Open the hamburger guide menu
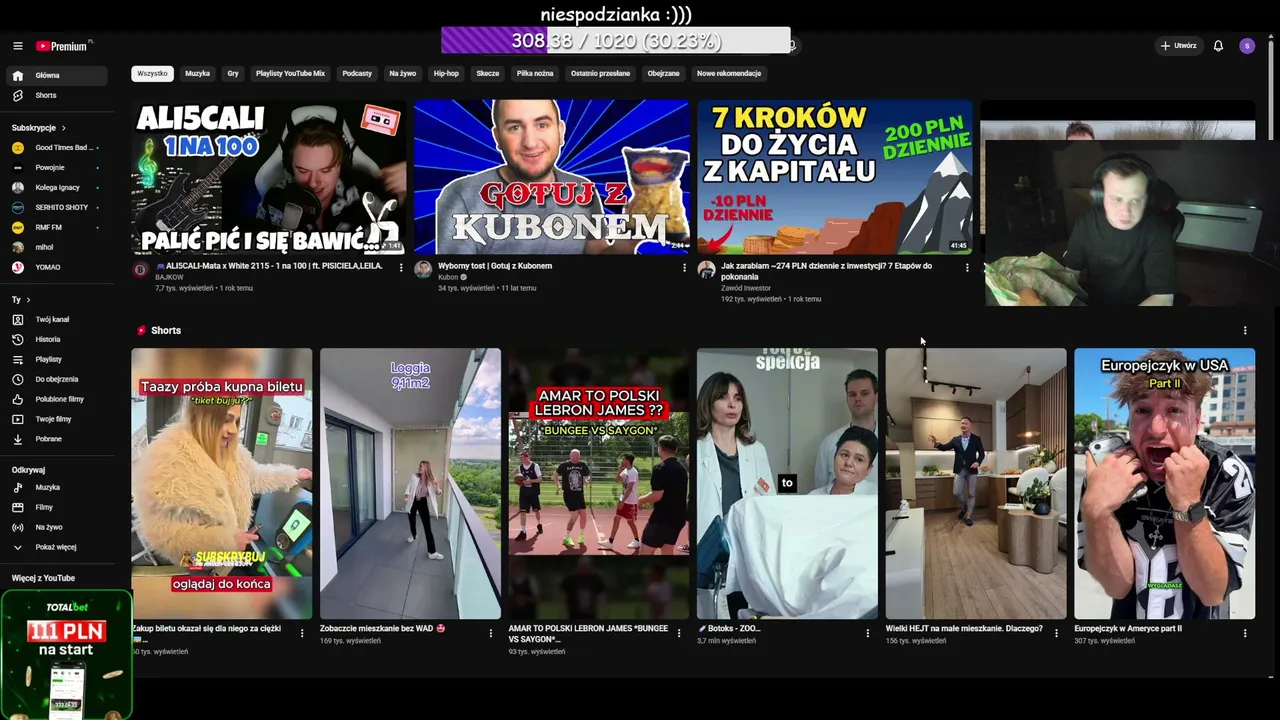1280x720 pixels. [17, 46]
